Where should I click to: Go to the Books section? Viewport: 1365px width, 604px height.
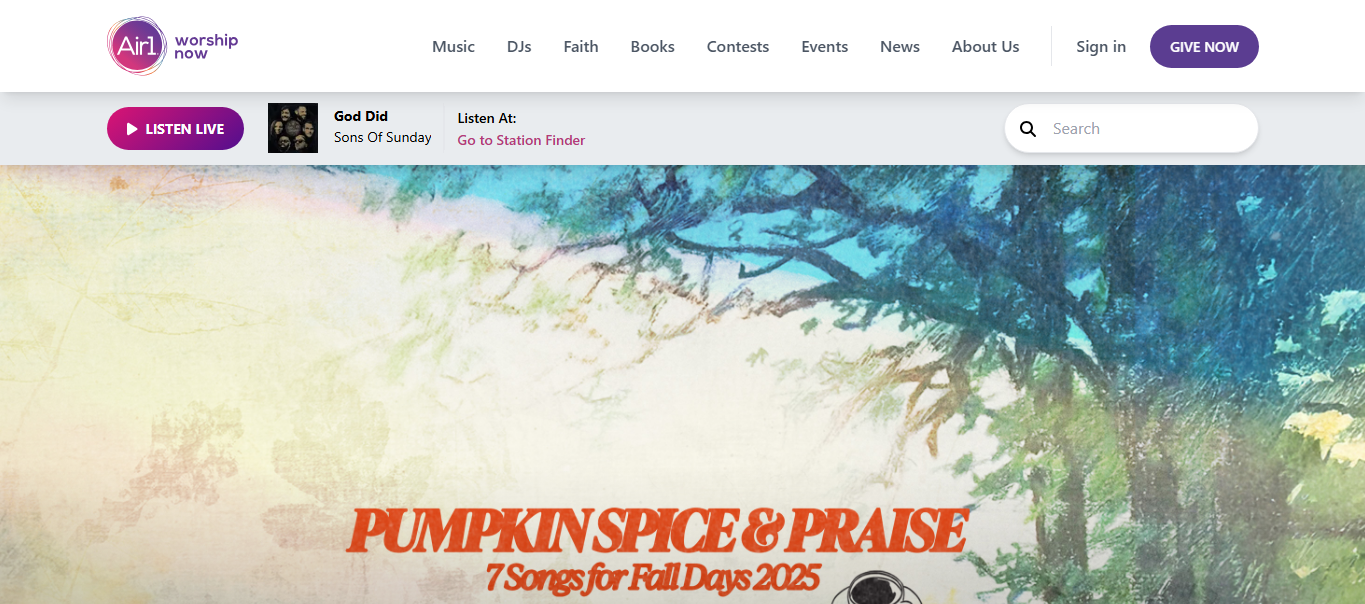pyautogui.click(x=652, y=46)
